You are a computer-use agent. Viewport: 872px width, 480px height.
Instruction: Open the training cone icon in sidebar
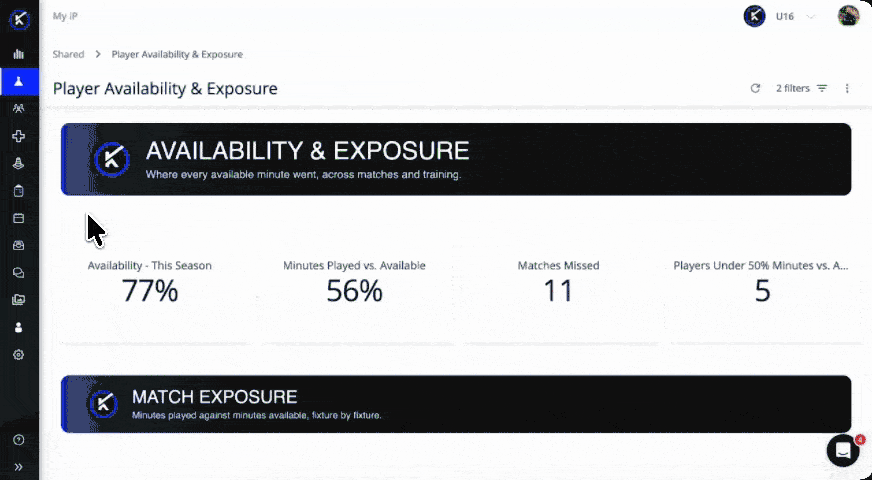pyautogui.click(x=19, y=164)
